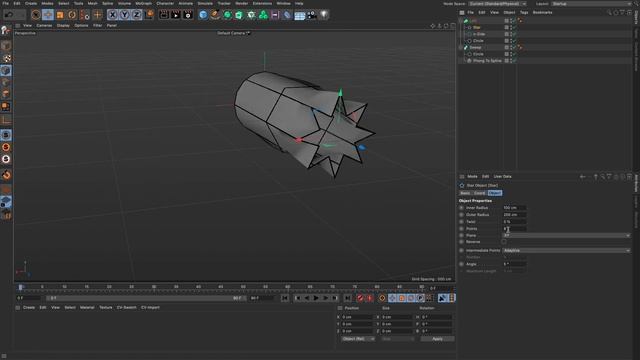
Task: Click the timeline preview range slider bar
Action: (x=145, y=298)
